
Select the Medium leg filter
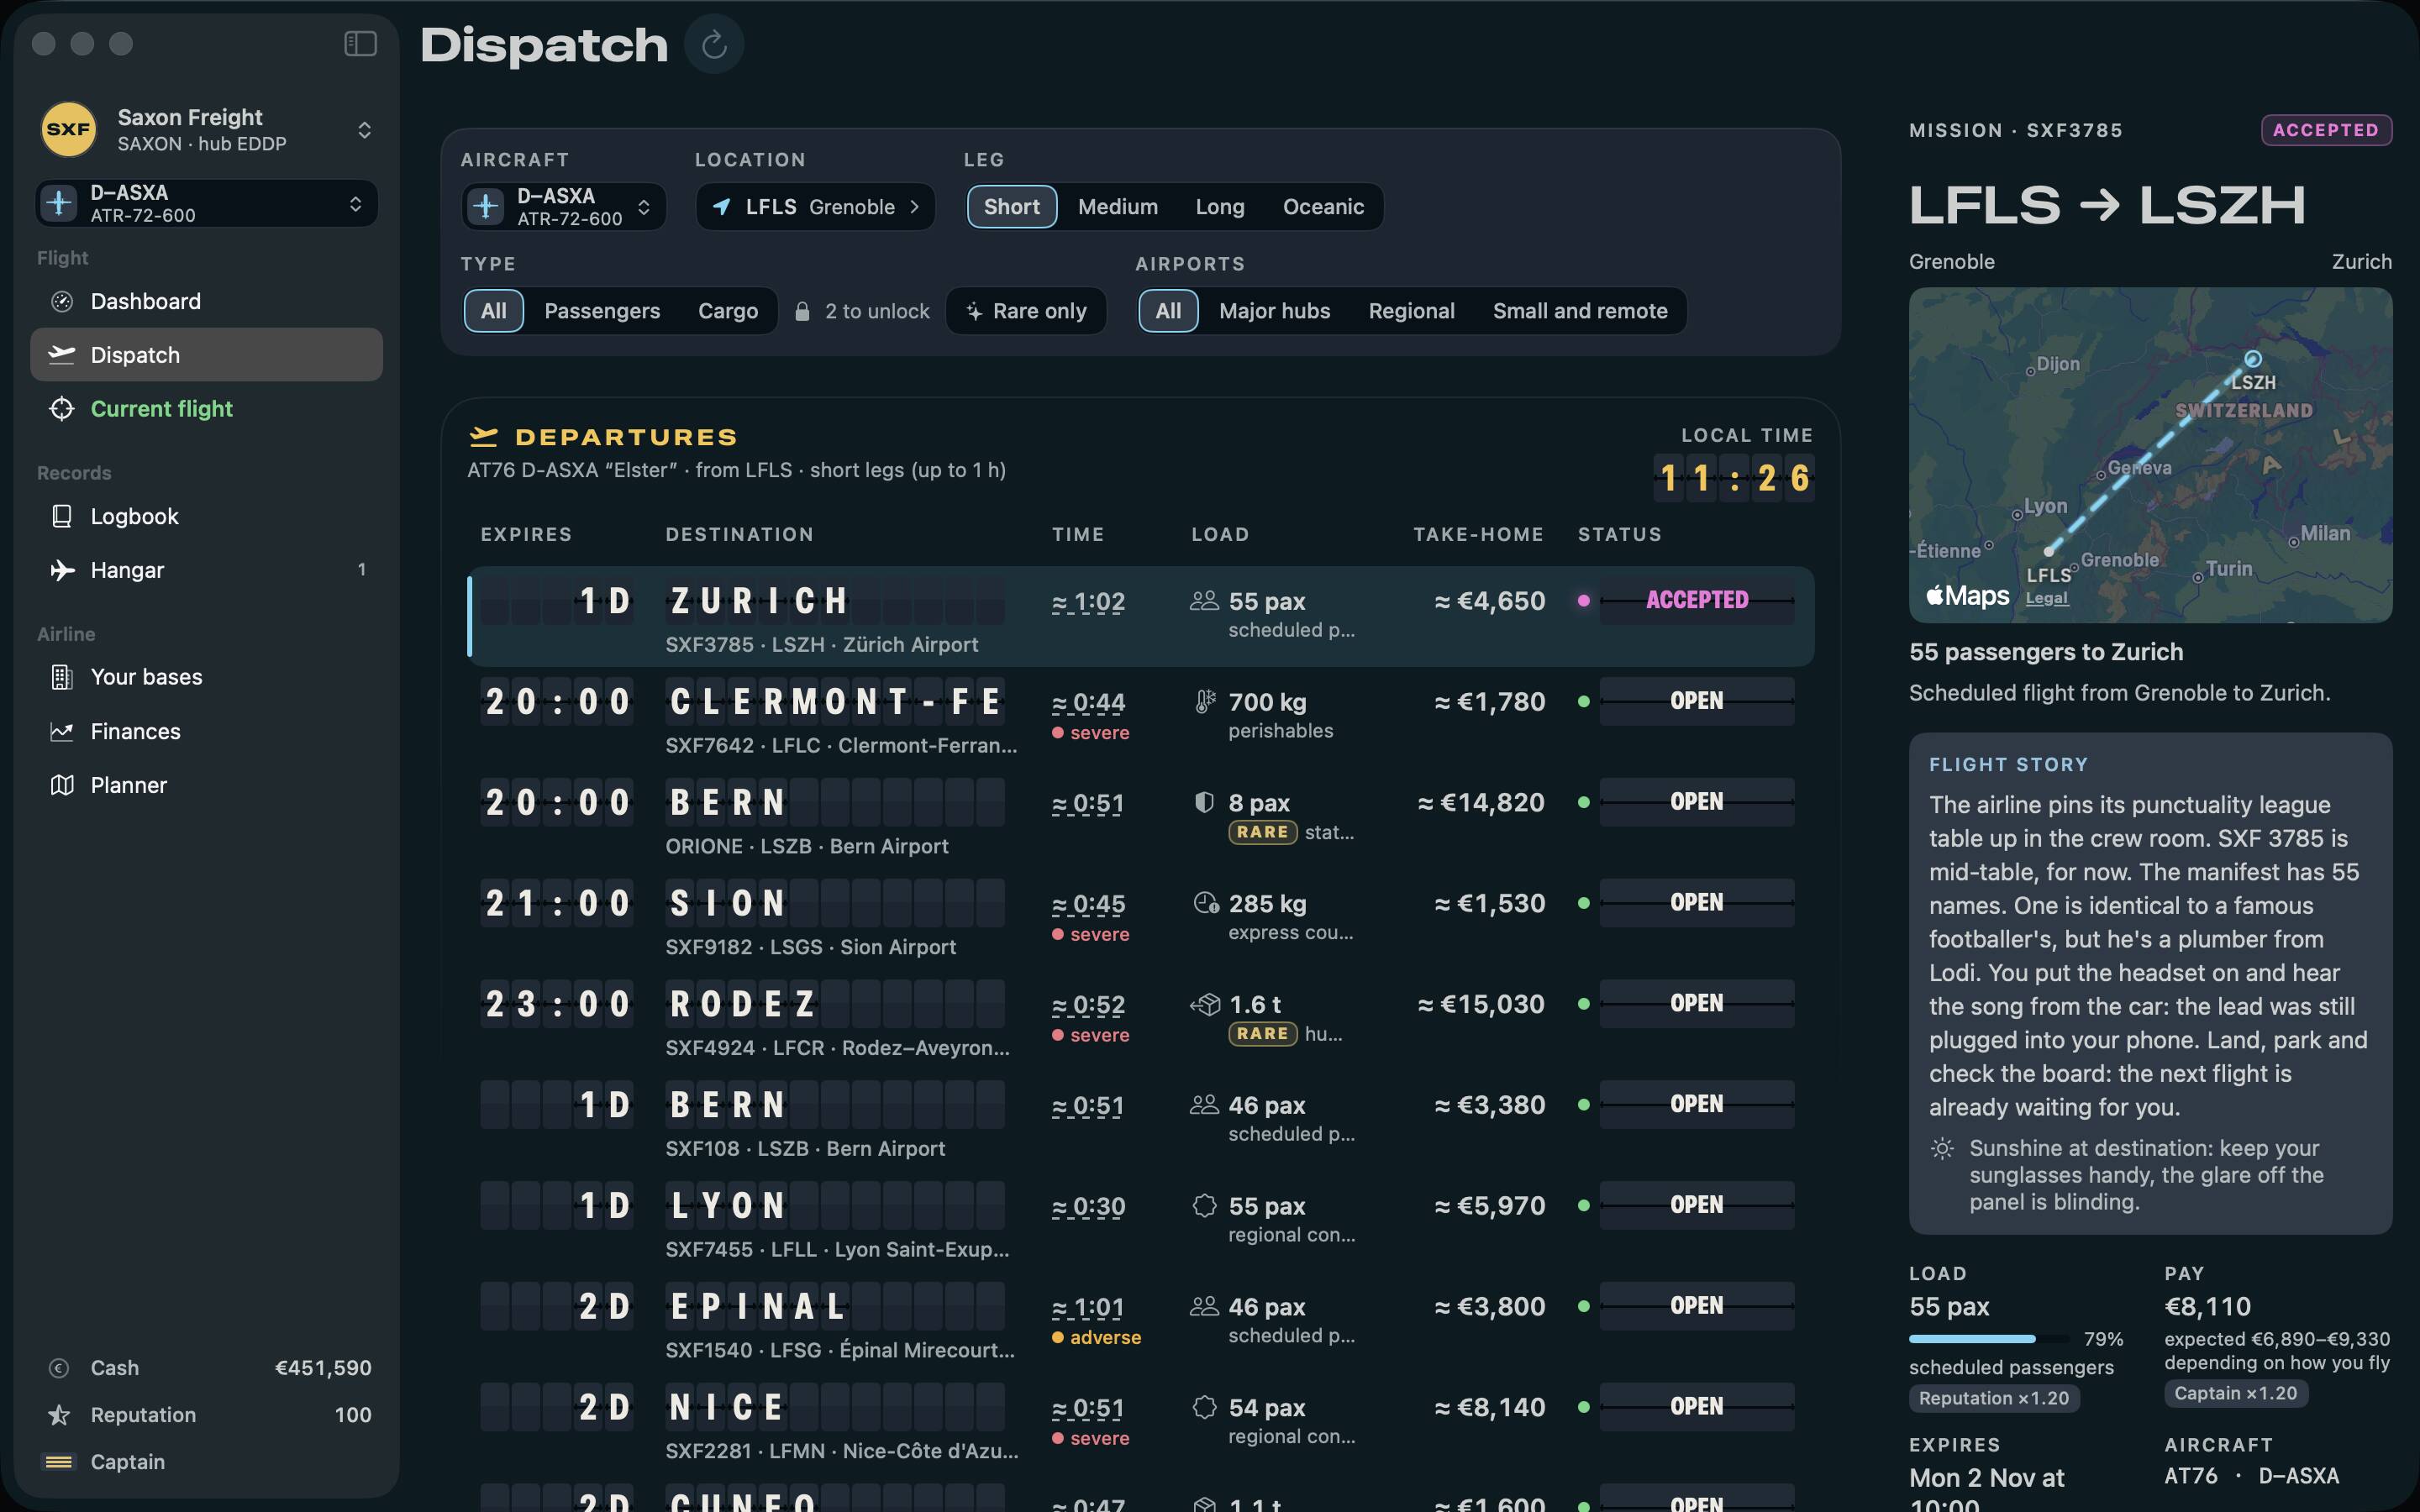(x=1117, y=207)
